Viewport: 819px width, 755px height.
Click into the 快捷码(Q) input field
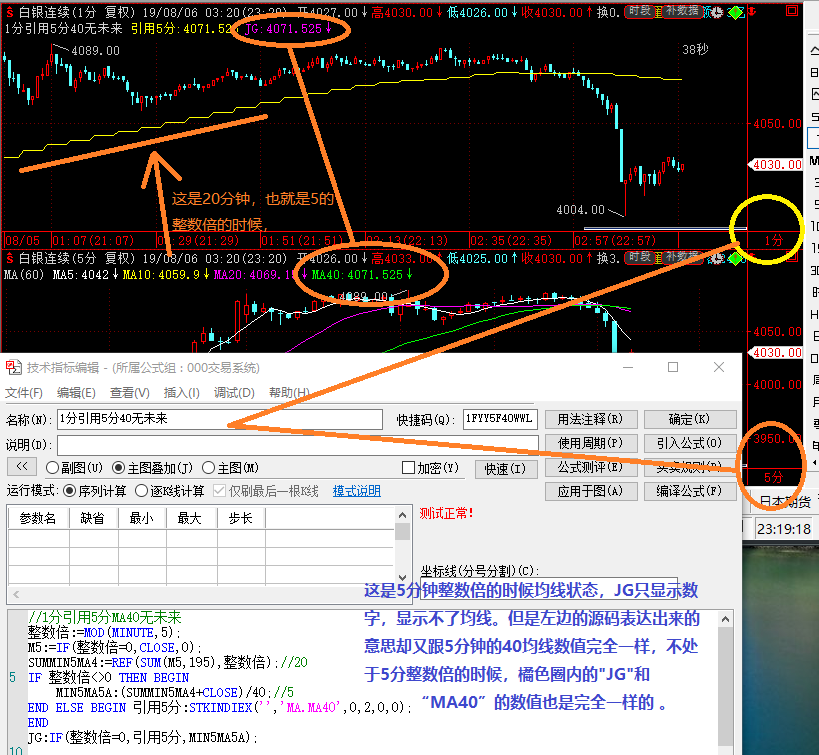500,419
